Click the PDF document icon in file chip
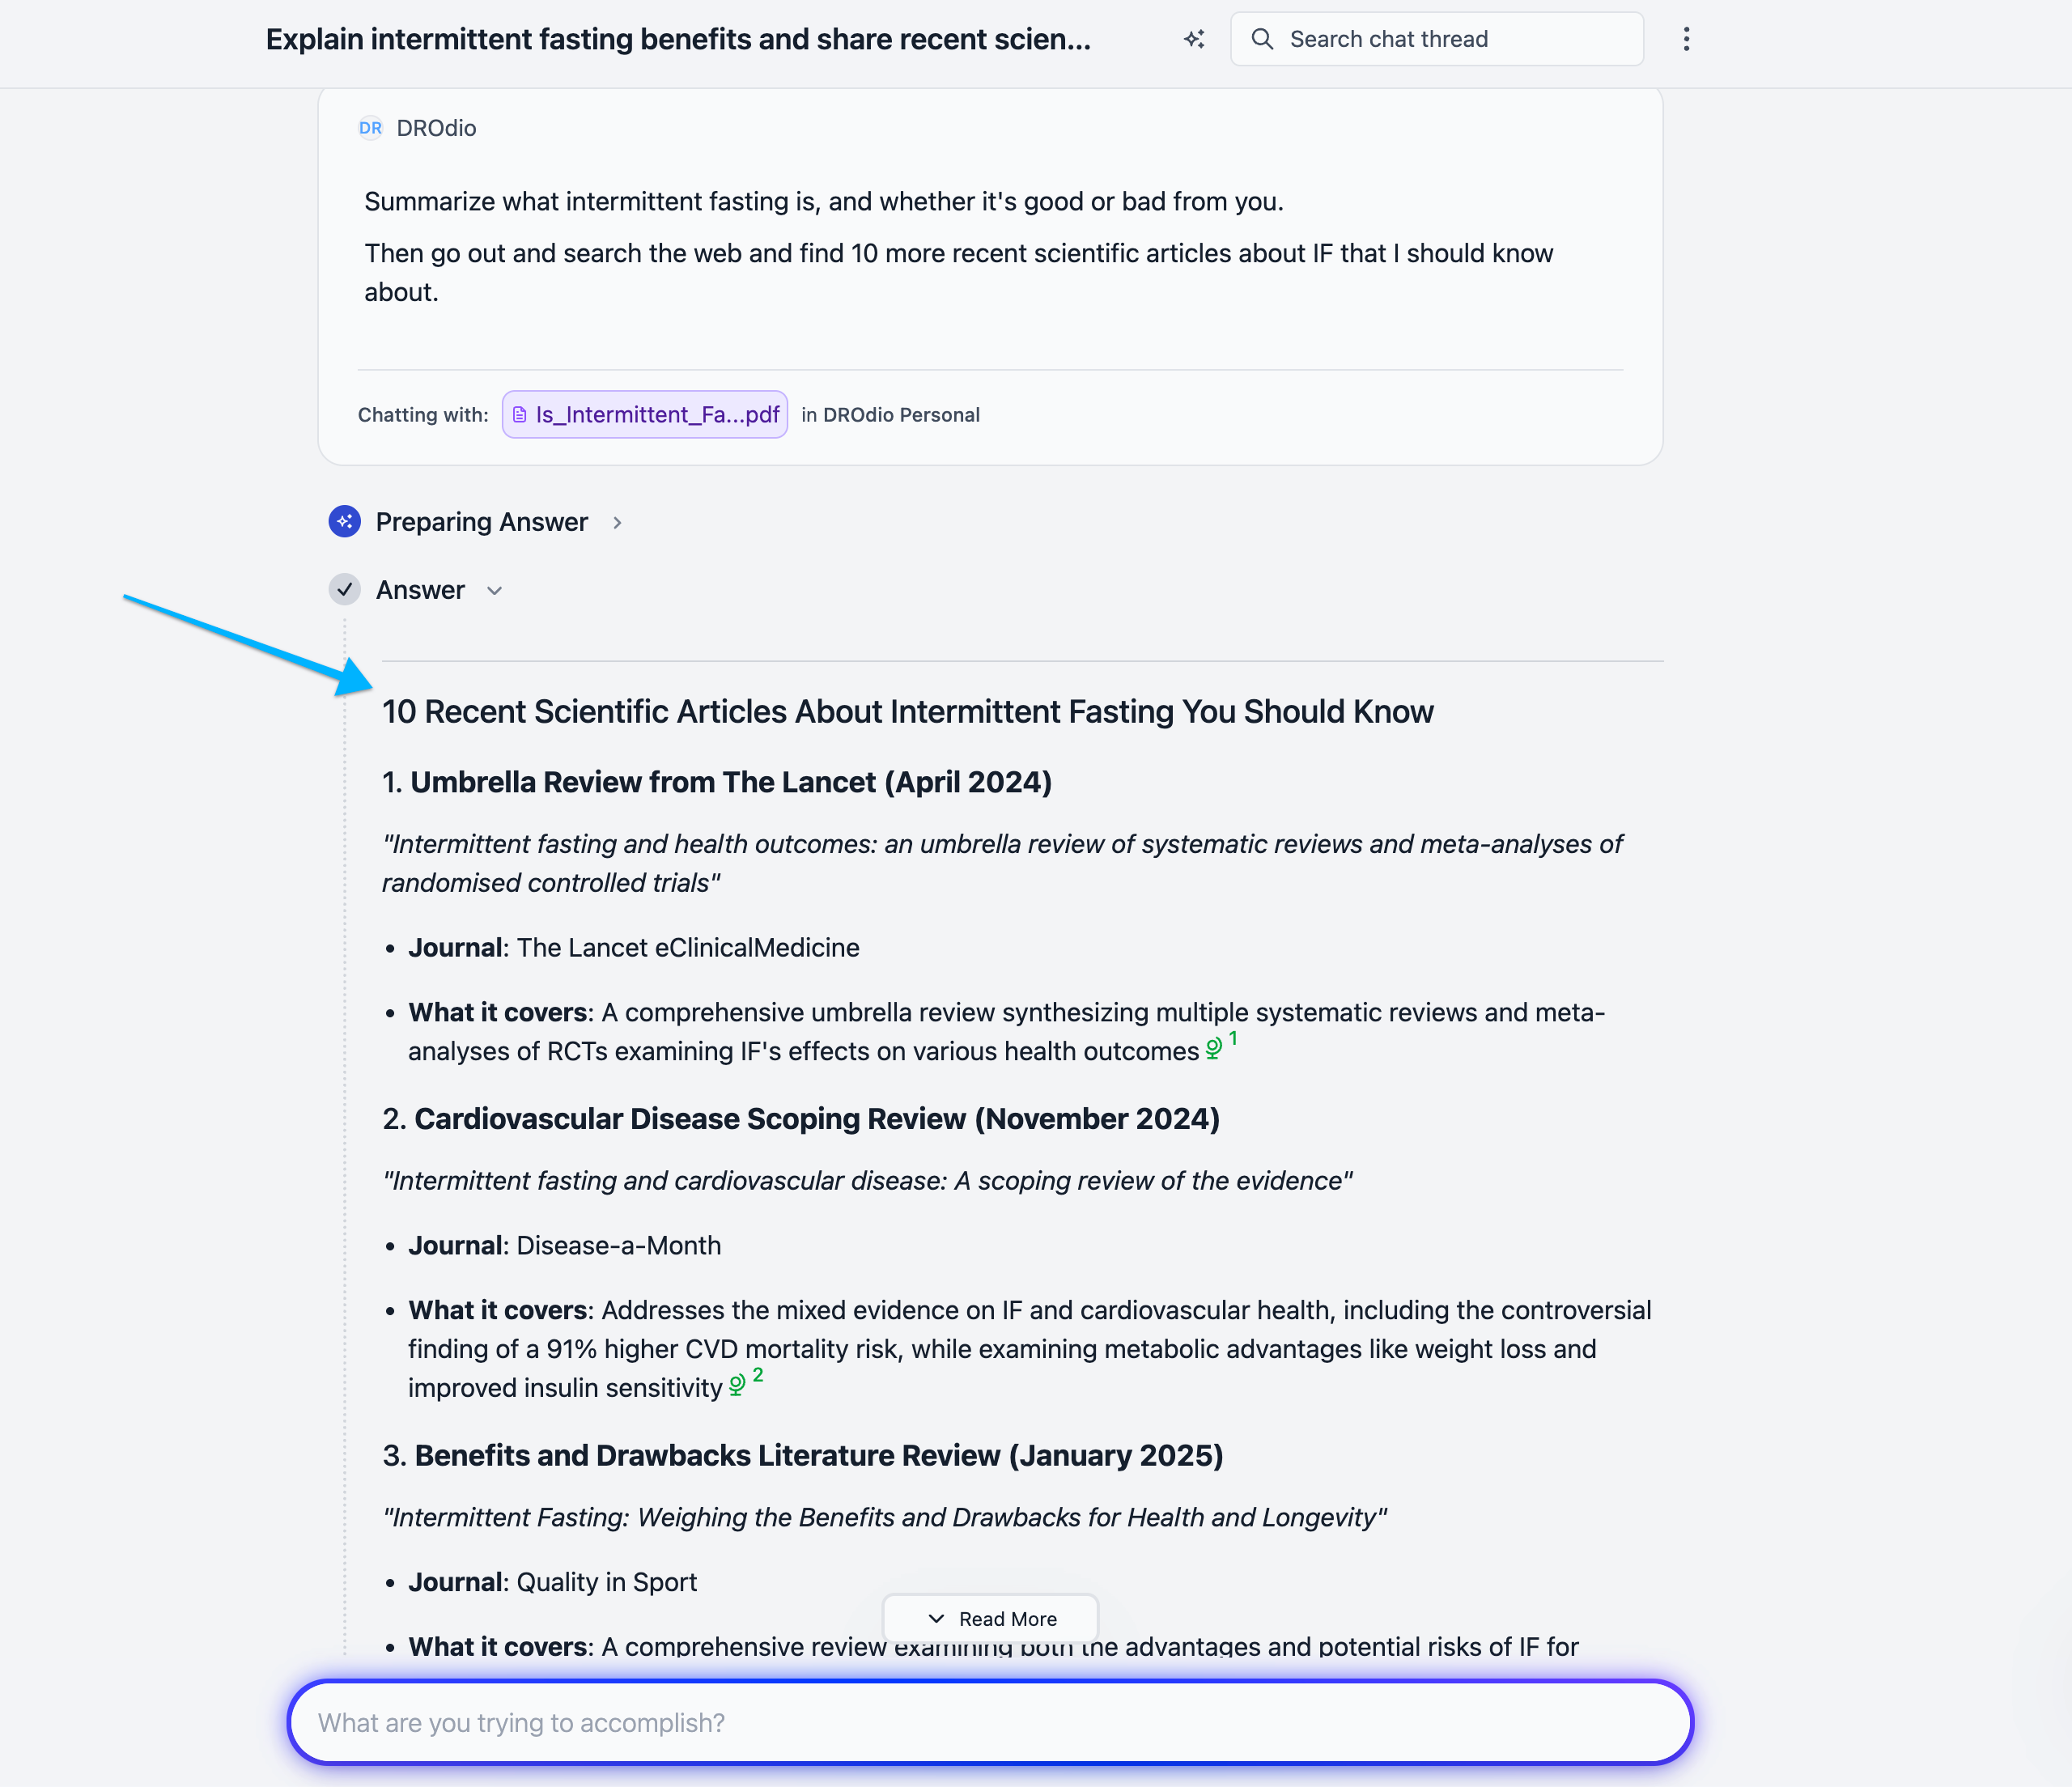Viewport: 2072px width, 1787px height. (520, 415)
